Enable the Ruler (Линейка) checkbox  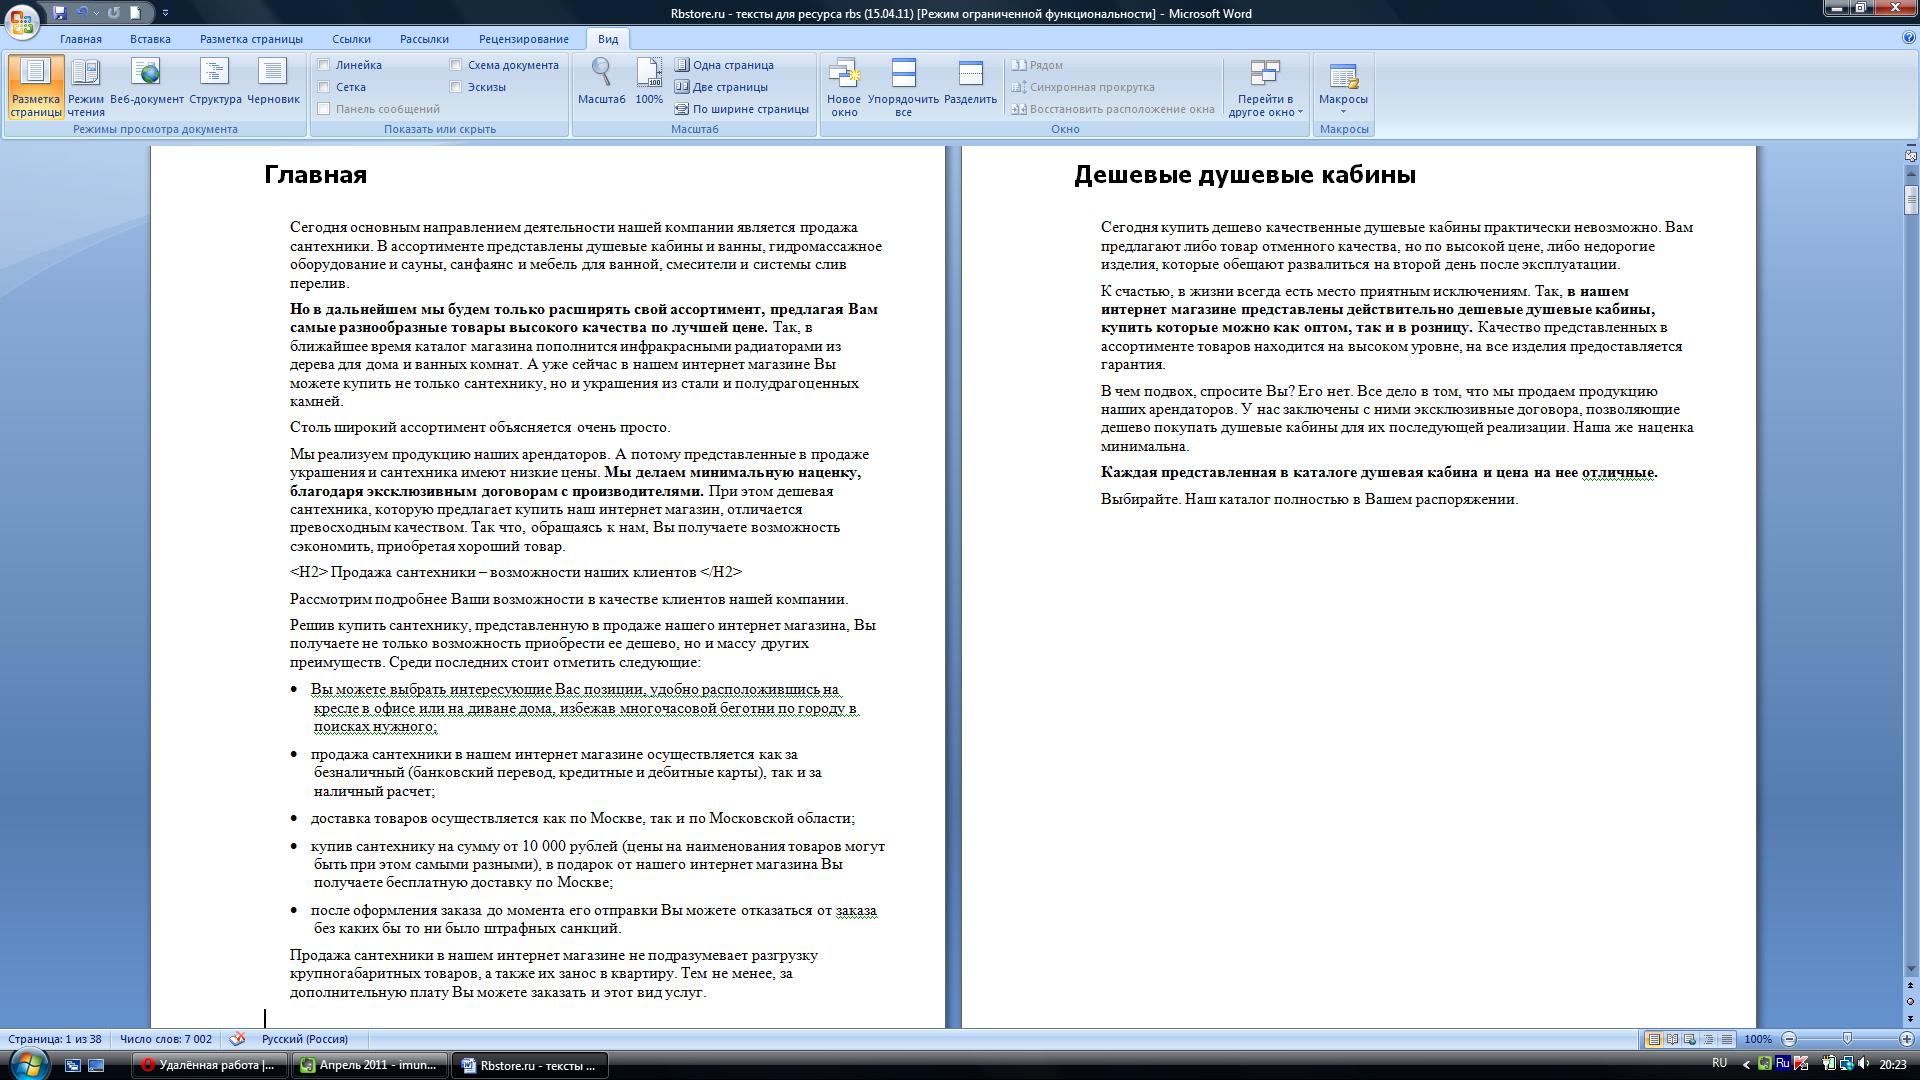[324, 65]
